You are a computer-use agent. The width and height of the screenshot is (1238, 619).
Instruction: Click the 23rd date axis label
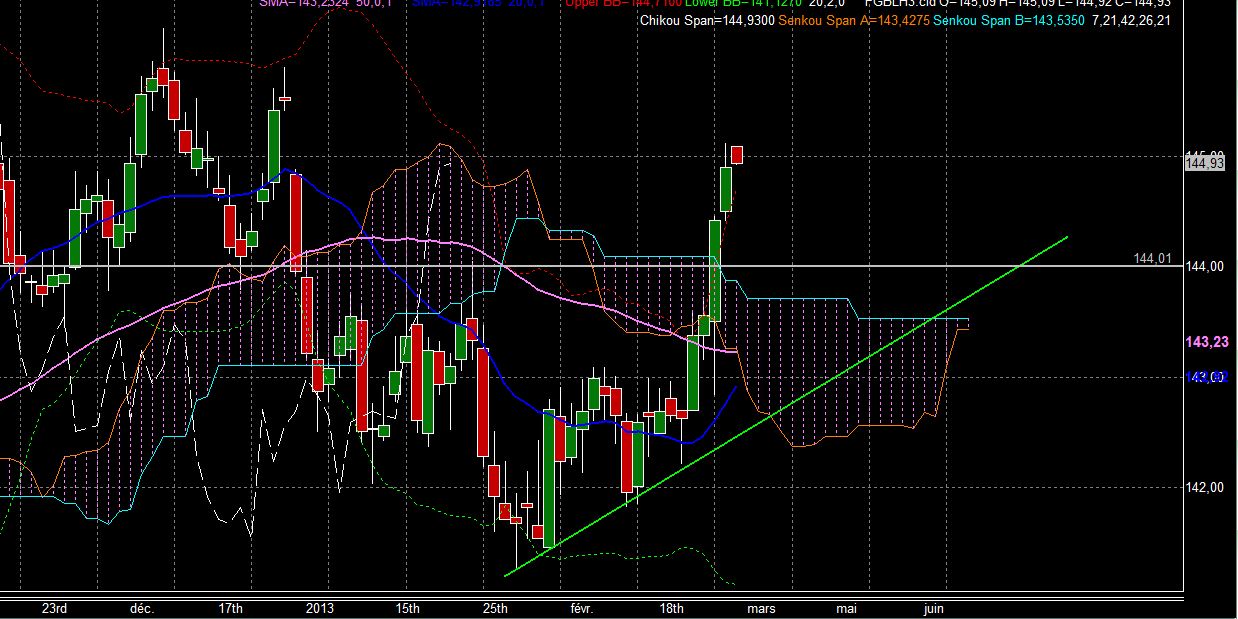(55, 608)
